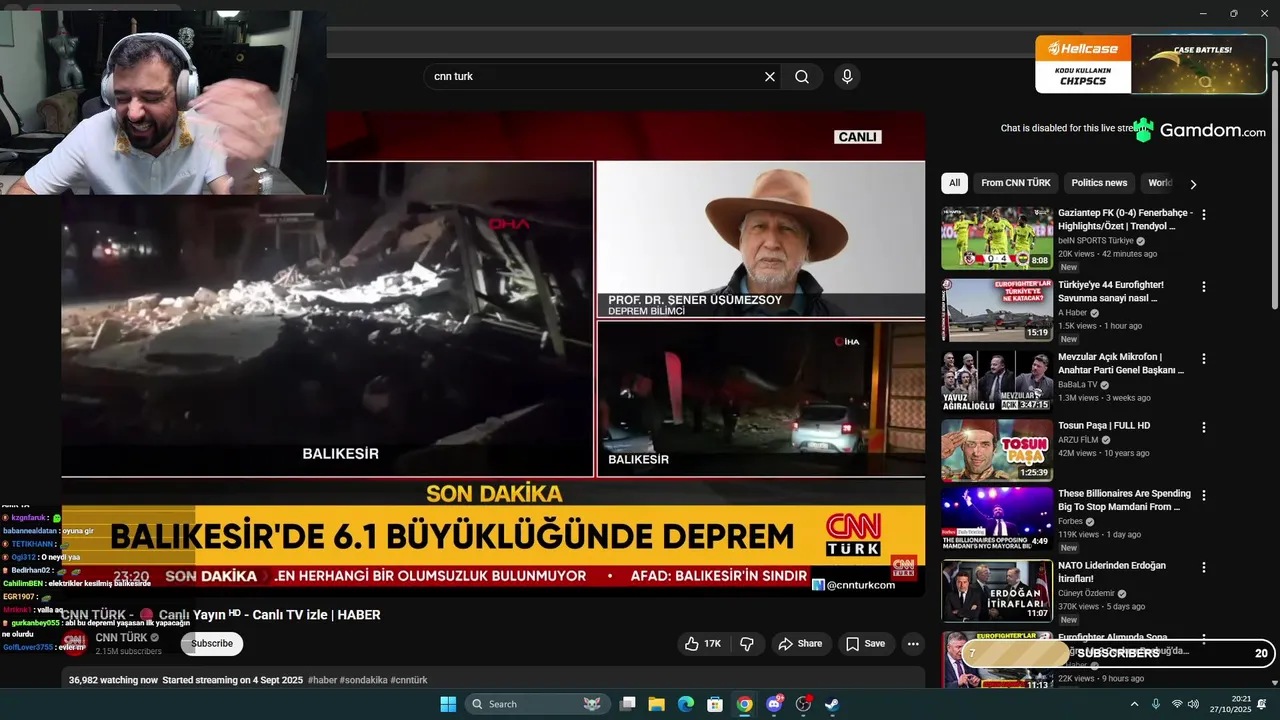
Task: Click the Gamdom.com logo overlay
Action: point(1200,130)
